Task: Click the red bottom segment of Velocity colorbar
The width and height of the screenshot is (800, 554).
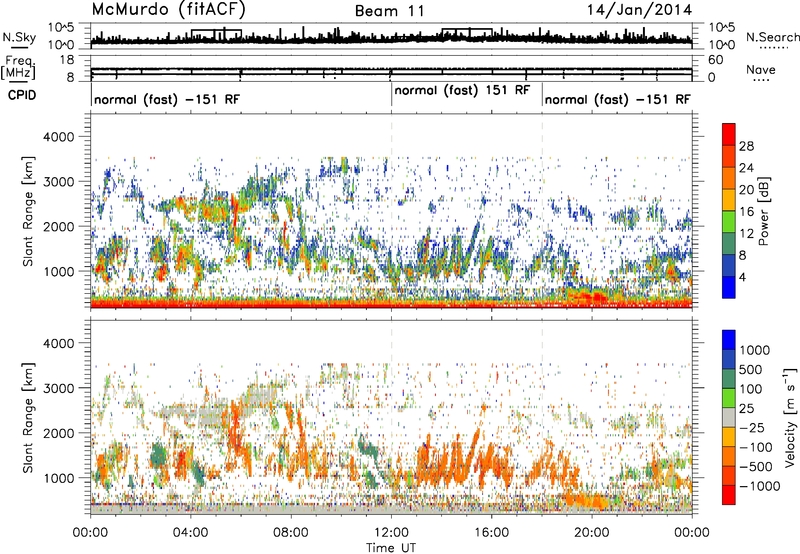Action: [729, 495]
